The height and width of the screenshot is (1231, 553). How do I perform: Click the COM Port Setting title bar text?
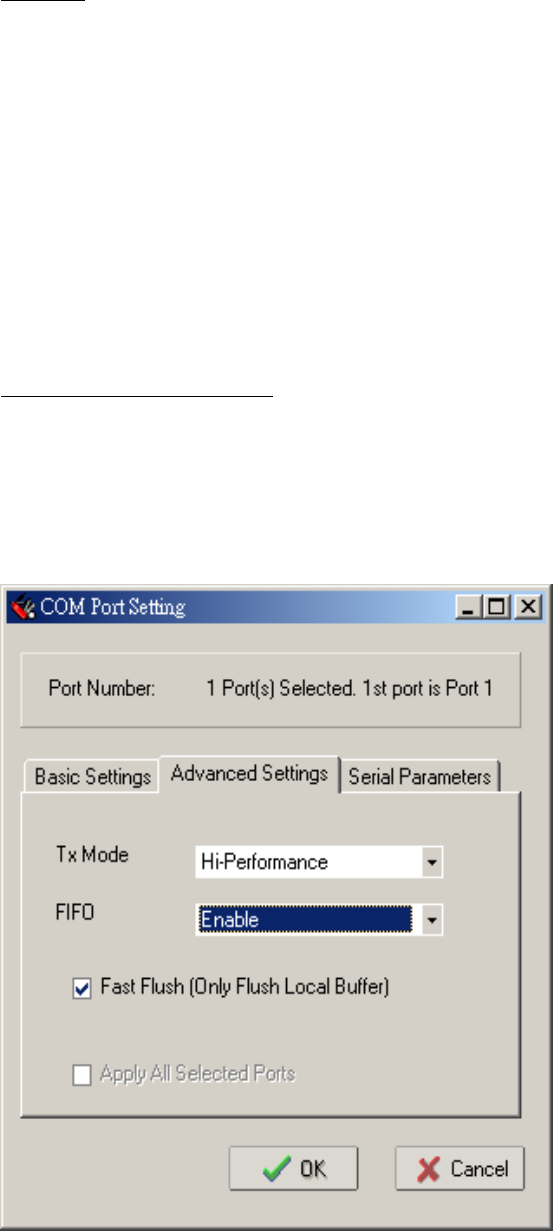click(x=112, y=607)
